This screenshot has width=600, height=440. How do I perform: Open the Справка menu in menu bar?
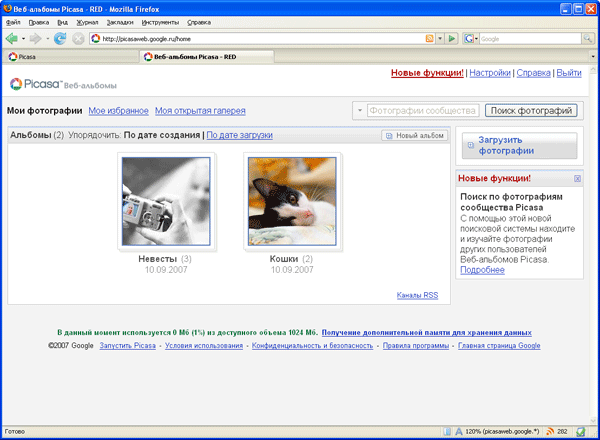(199, 23)
